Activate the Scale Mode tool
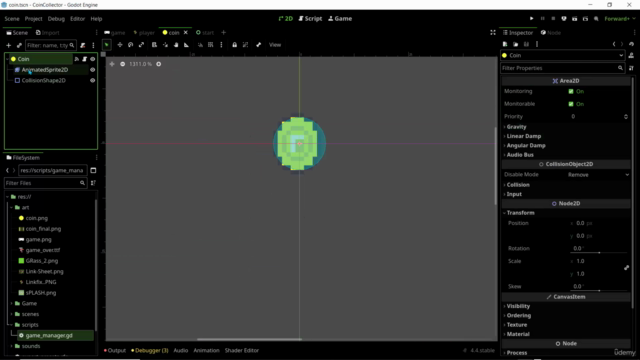This screenshot has height=360, width=640. click(141, 45)
